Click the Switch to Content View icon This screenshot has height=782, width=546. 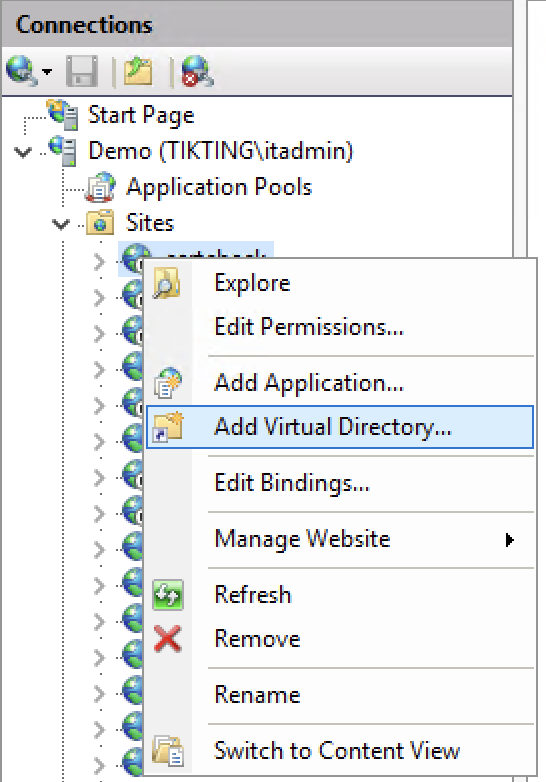[x=168, y=751]
